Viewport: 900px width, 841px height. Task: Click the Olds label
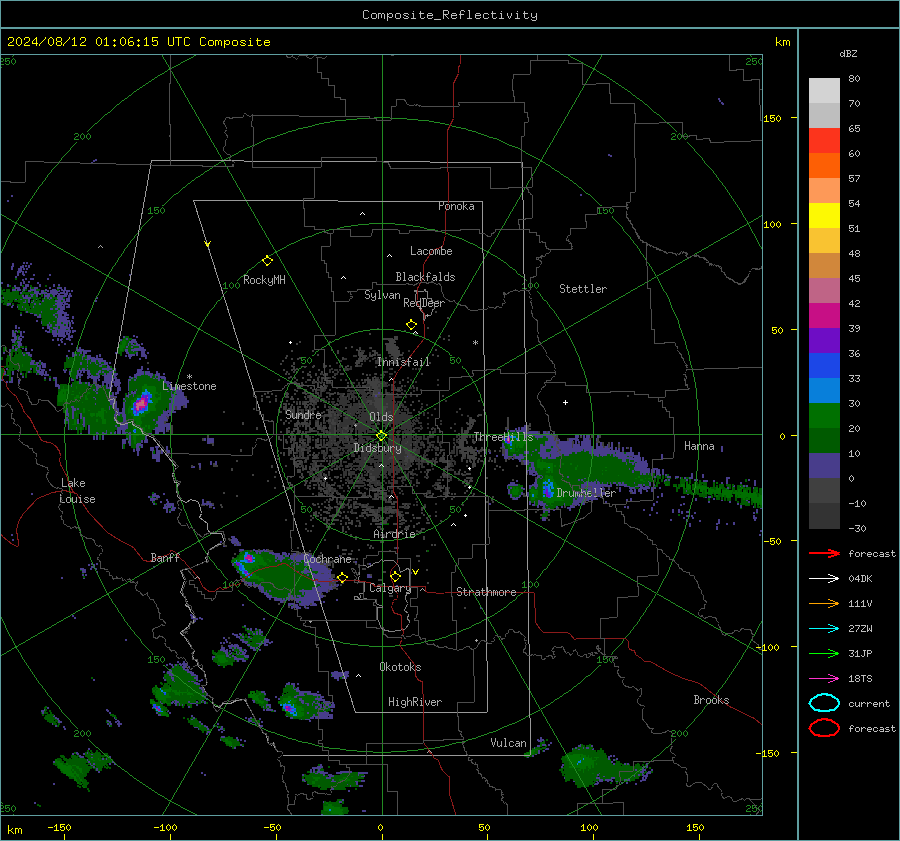[381, 417]
